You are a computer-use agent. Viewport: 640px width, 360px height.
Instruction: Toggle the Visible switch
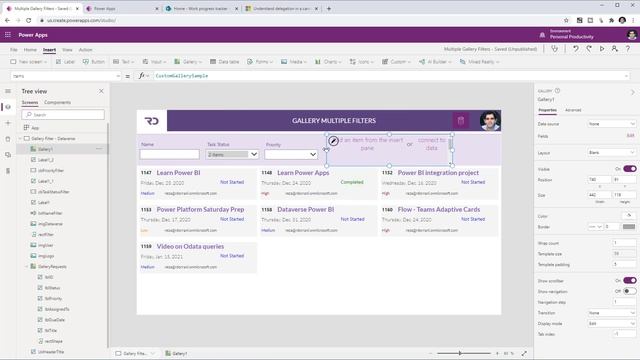coord(629,169)
